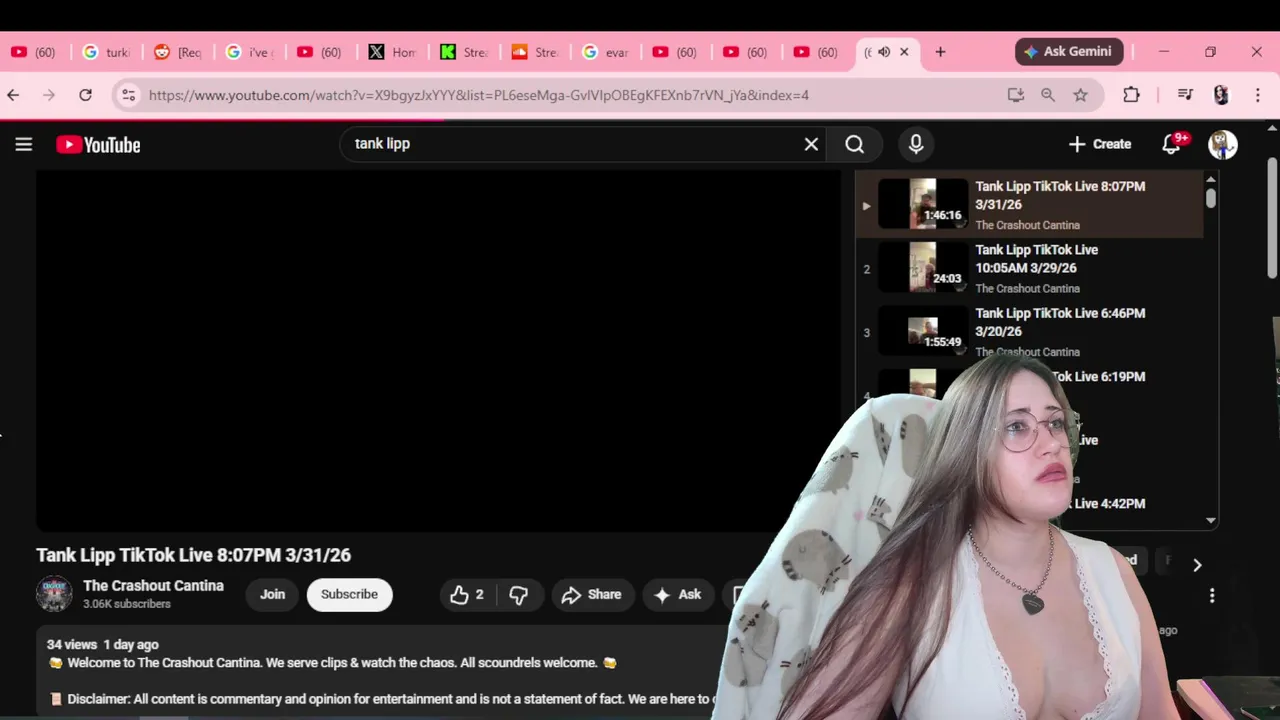Click The Crashout Cantina channel name
The width and height of the screenshot is (1280, 720).
tap(153, 586)
